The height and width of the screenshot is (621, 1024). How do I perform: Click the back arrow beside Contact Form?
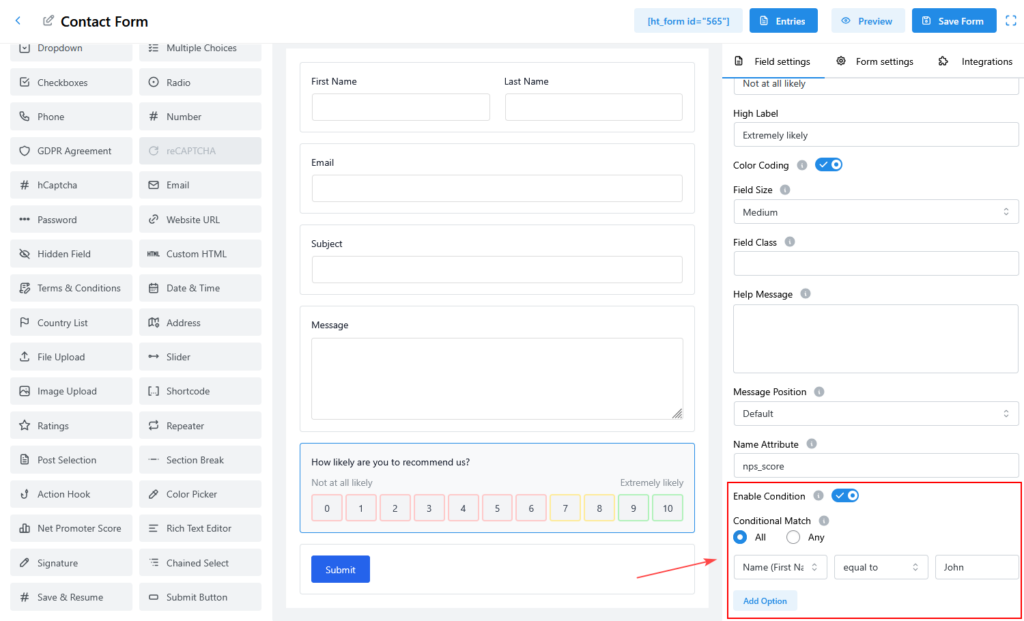[x=18, y=21]
